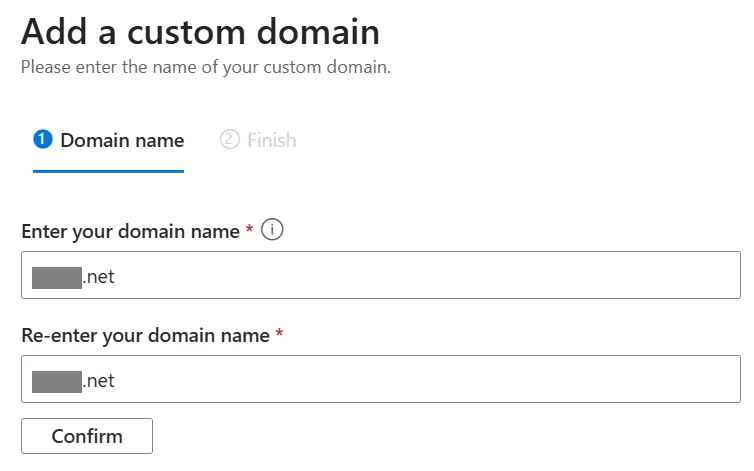Click the info icon beside domain name label
The width and height of the screenshot is (754, 471).
(272, 230)
